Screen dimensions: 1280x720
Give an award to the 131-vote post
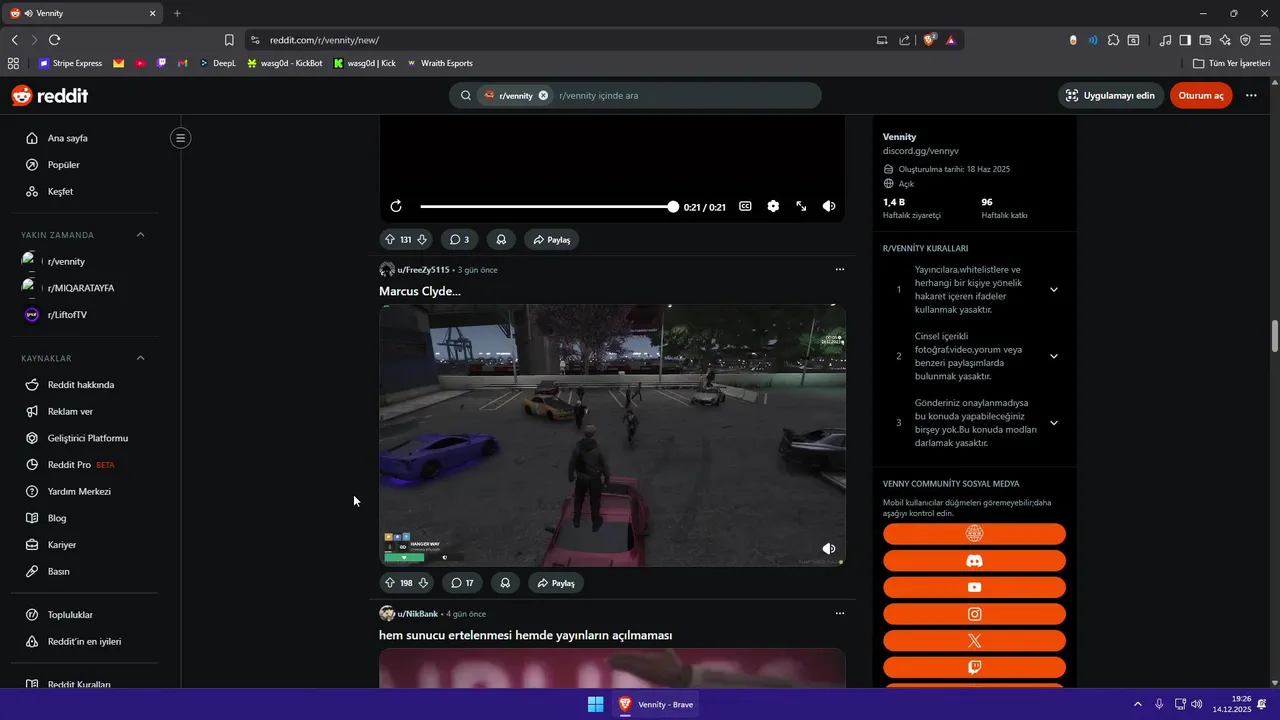(x=501, y=240)
